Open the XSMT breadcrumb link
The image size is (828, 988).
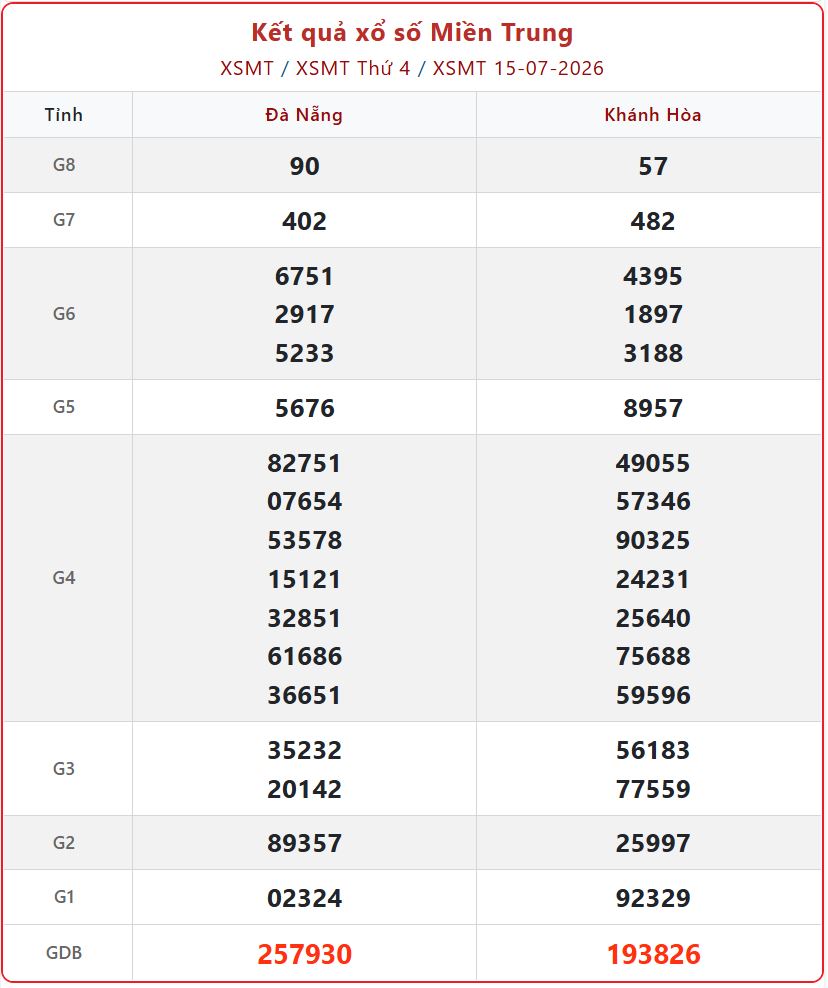tap(246, 68)
